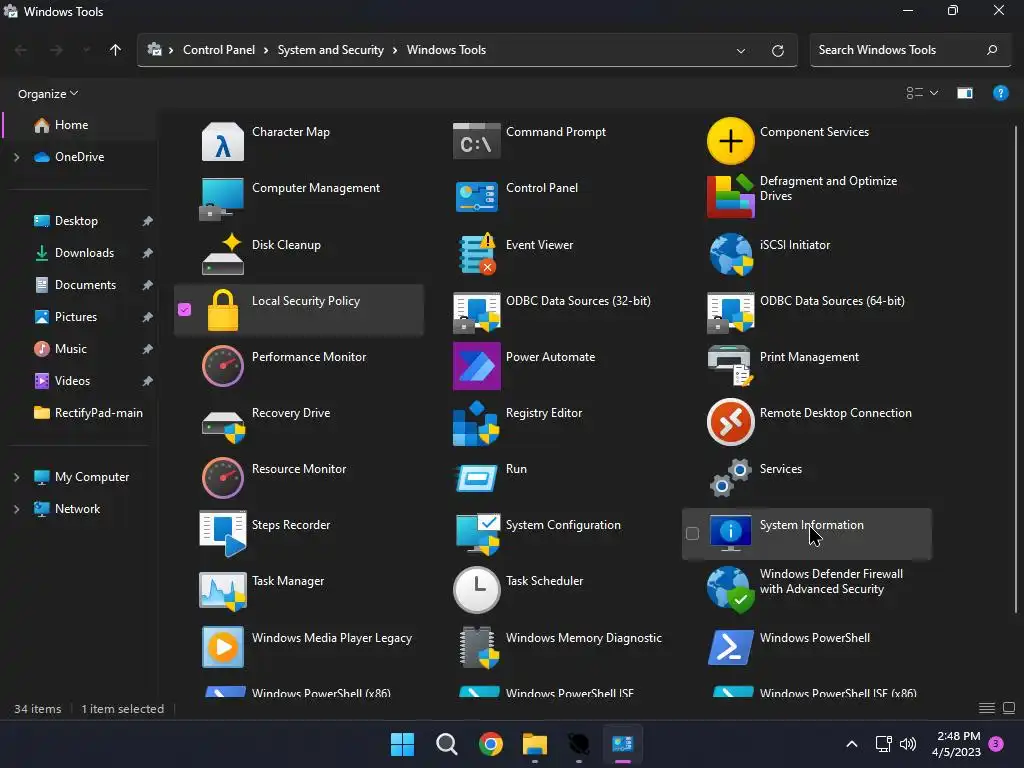Toggle the preview pane button
This screenshot has height=768, width=1024.
(x=965, y=93)
